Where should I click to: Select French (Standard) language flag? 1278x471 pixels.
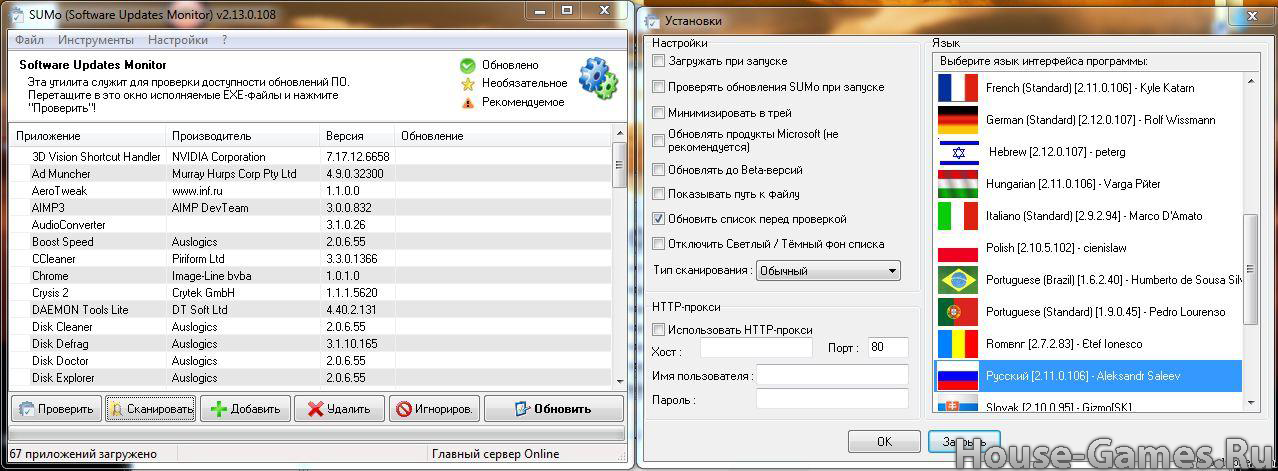pyautogui.click(x=958, y=88)
